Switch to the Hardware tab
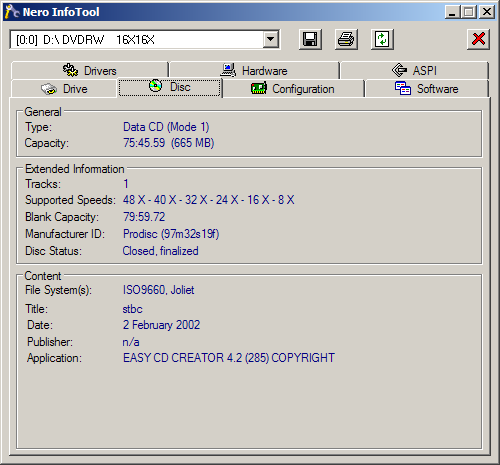This screenshot has width=500, height=465. click(254, 70)
